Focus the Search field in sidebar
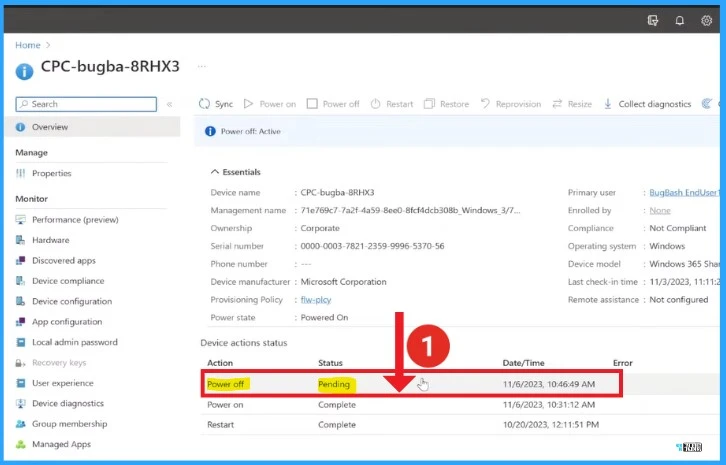Viewport: 726px width, 465px height. (86, 104)
